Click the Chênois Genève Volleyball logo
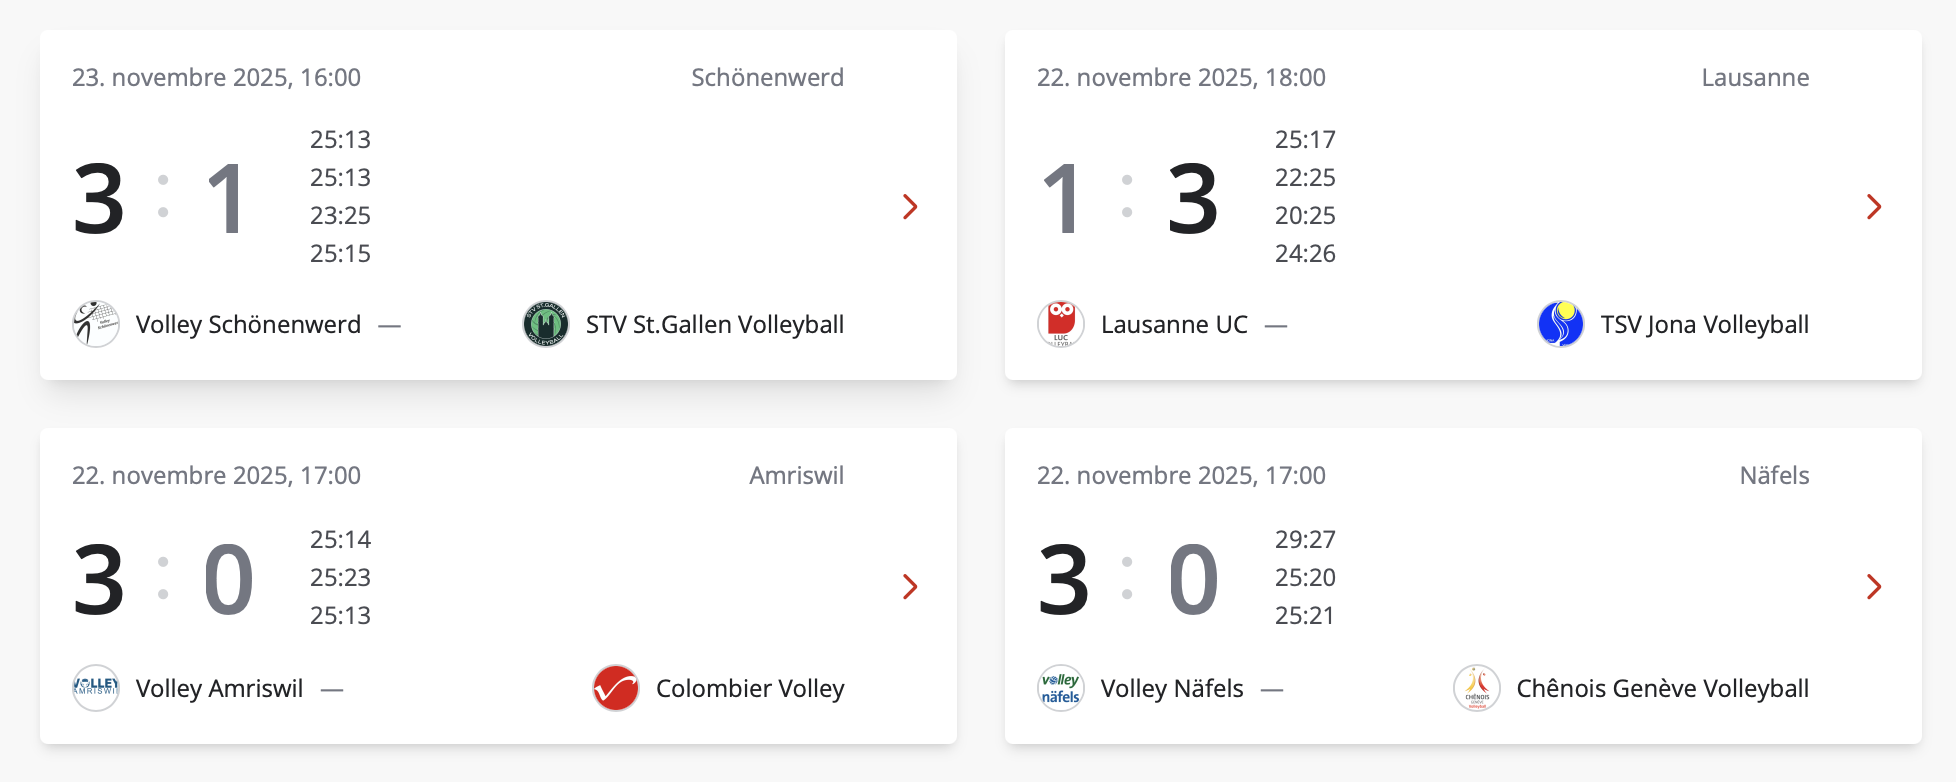 (x=1477, y=688)
